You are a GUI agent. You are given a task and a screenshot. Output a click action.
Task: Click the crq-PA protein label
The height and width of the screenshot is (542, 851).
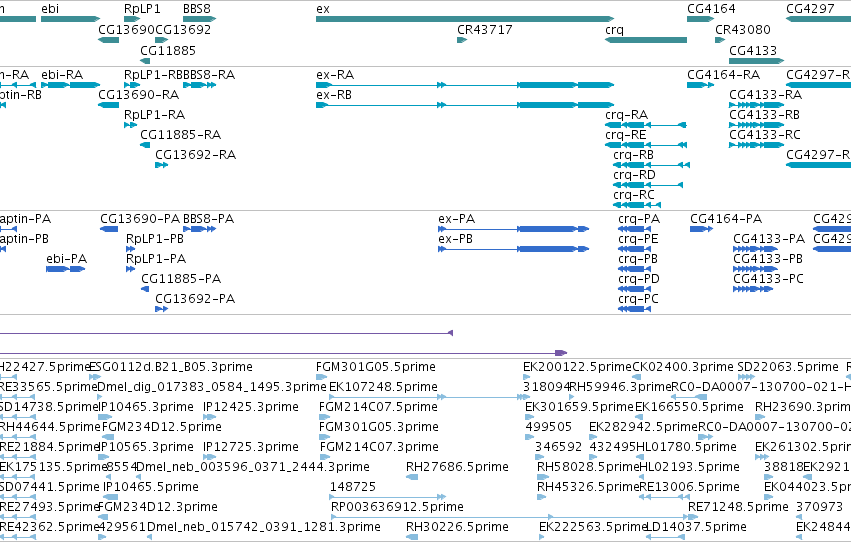coord(639,219)
